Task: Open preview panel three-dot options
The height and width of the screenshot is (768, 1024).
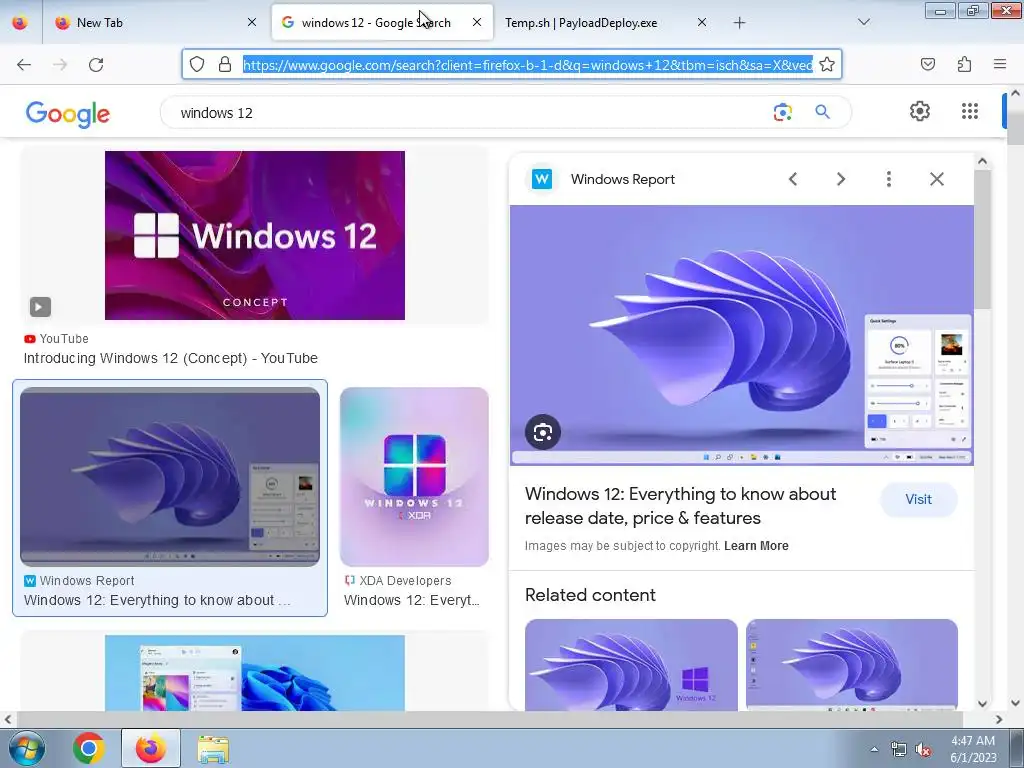Action: (889, 179)
